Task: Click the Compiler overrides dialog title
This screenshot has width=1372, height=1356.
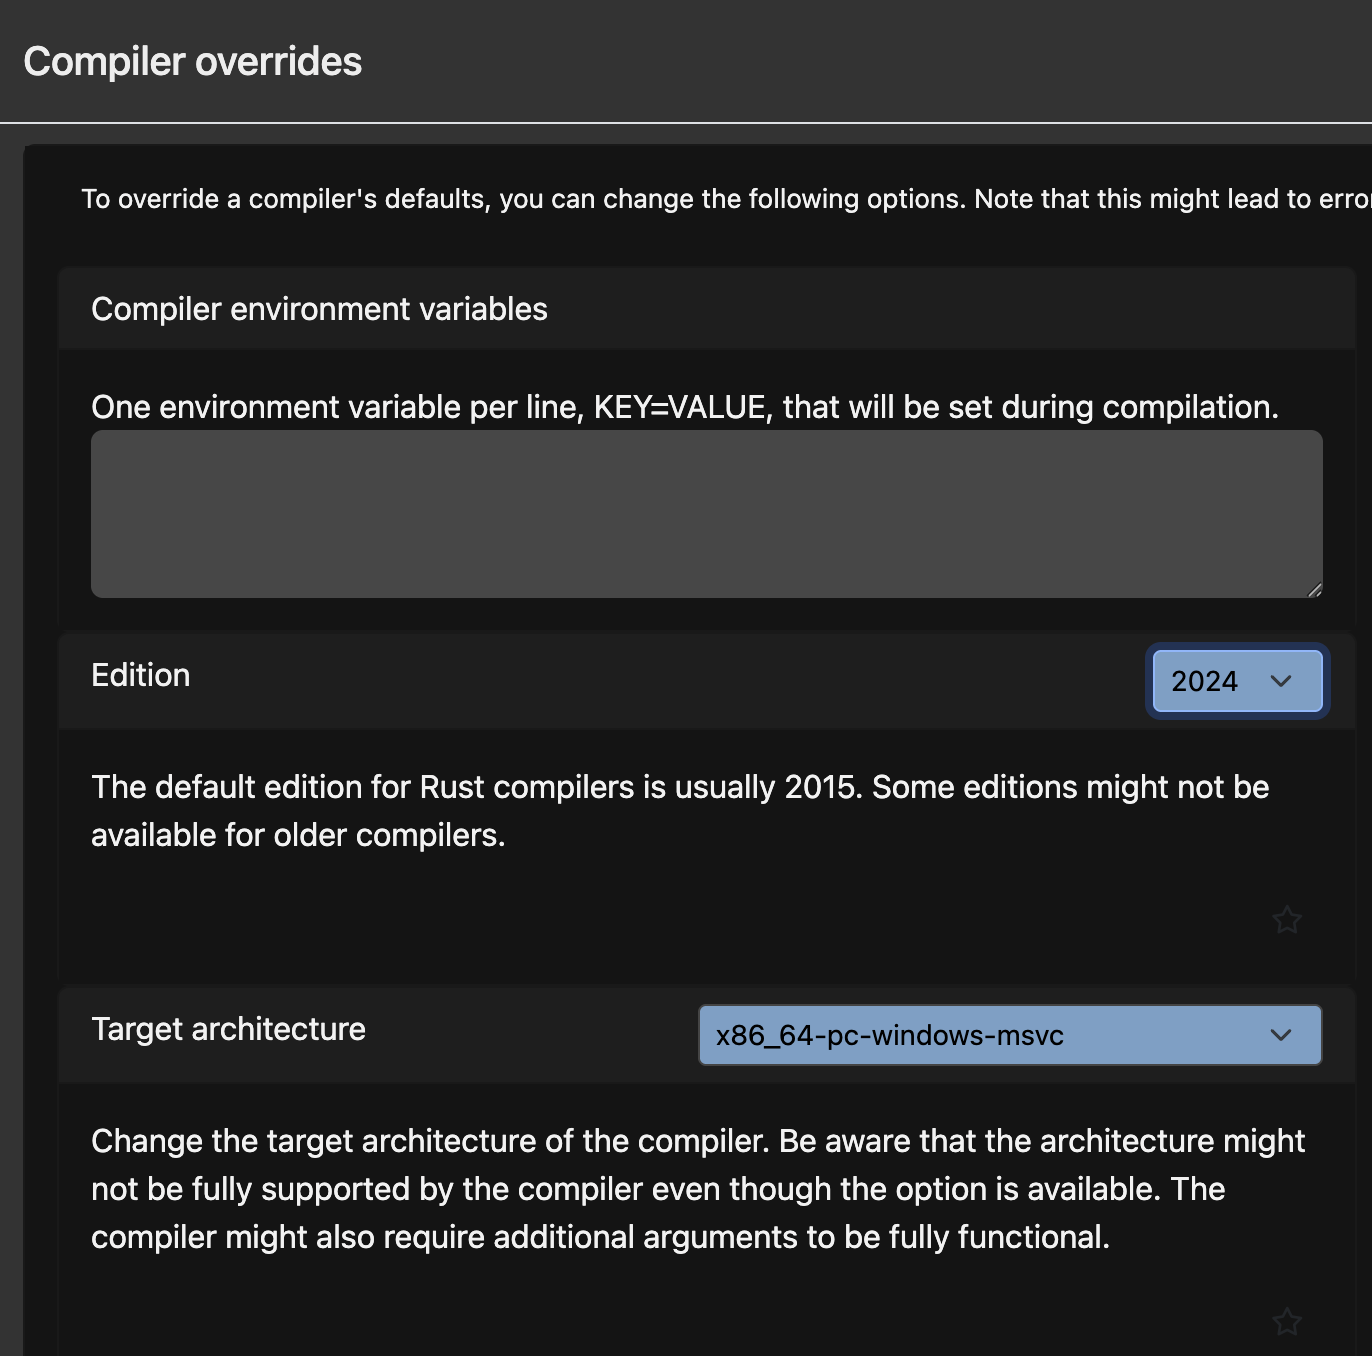Action: tap(193, 62)
